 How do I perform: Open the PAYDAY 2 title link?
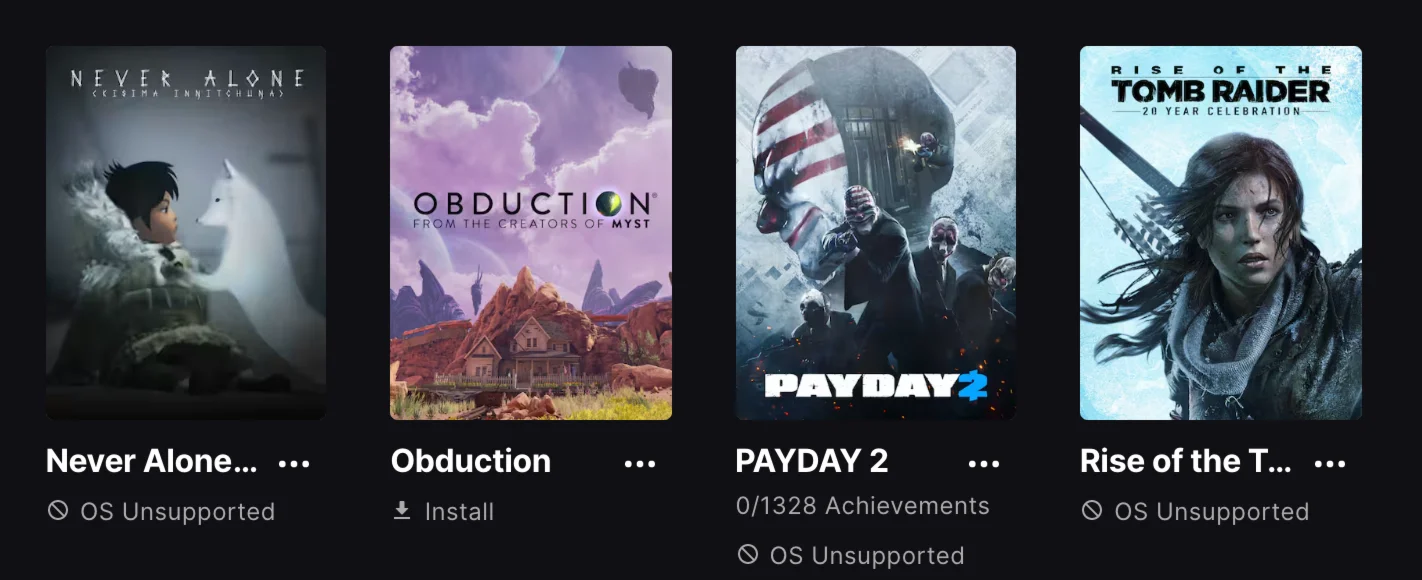(x=812, y=461)
